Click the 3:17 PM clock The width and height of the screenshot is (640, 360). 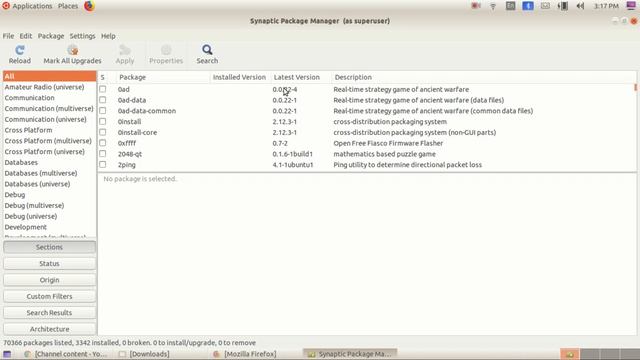[606, 6]
